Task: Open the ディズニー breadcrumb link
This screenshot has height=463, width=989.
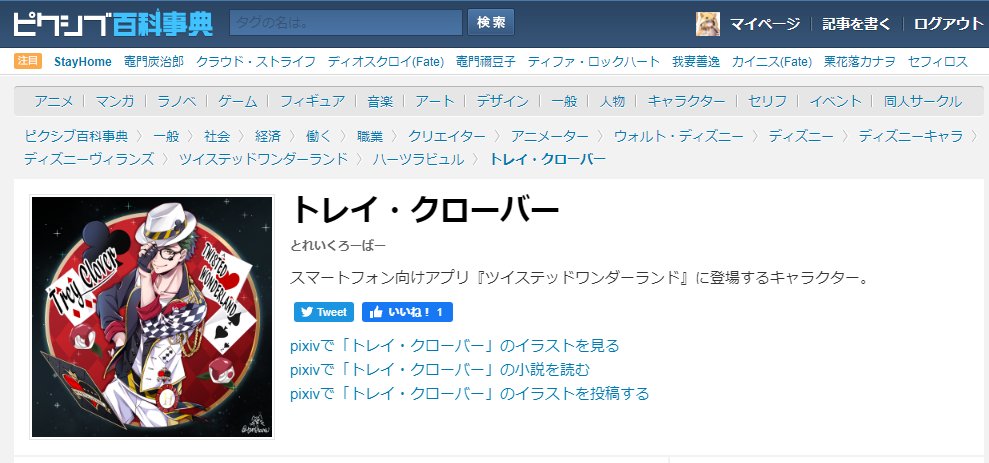Action: pos(800,136)
